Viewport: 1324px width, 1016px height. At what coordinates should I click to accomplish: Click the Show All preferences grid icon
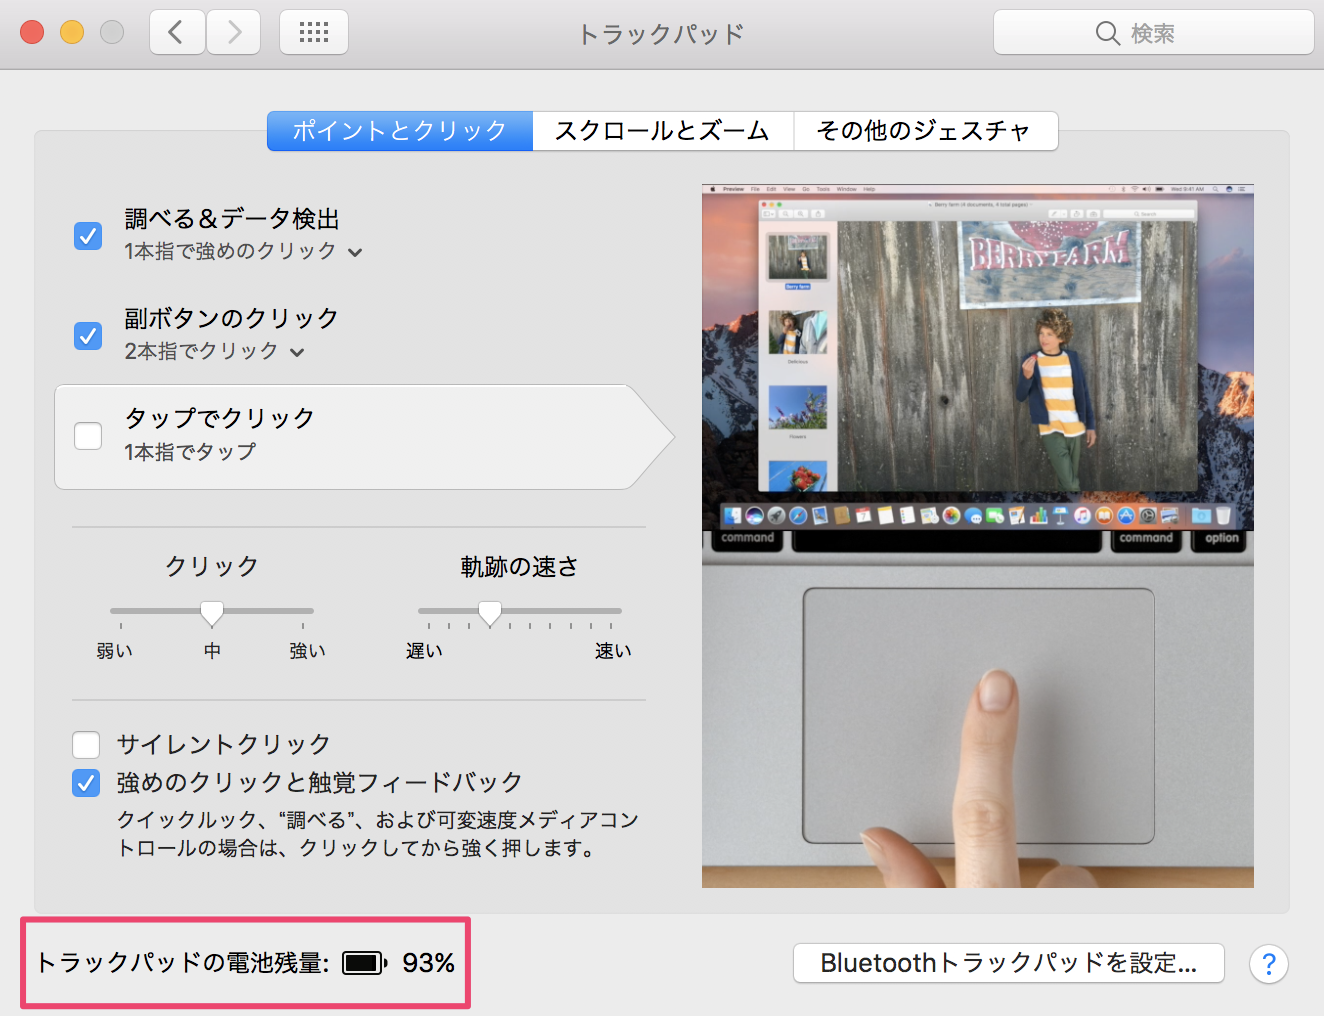point(313,31)
